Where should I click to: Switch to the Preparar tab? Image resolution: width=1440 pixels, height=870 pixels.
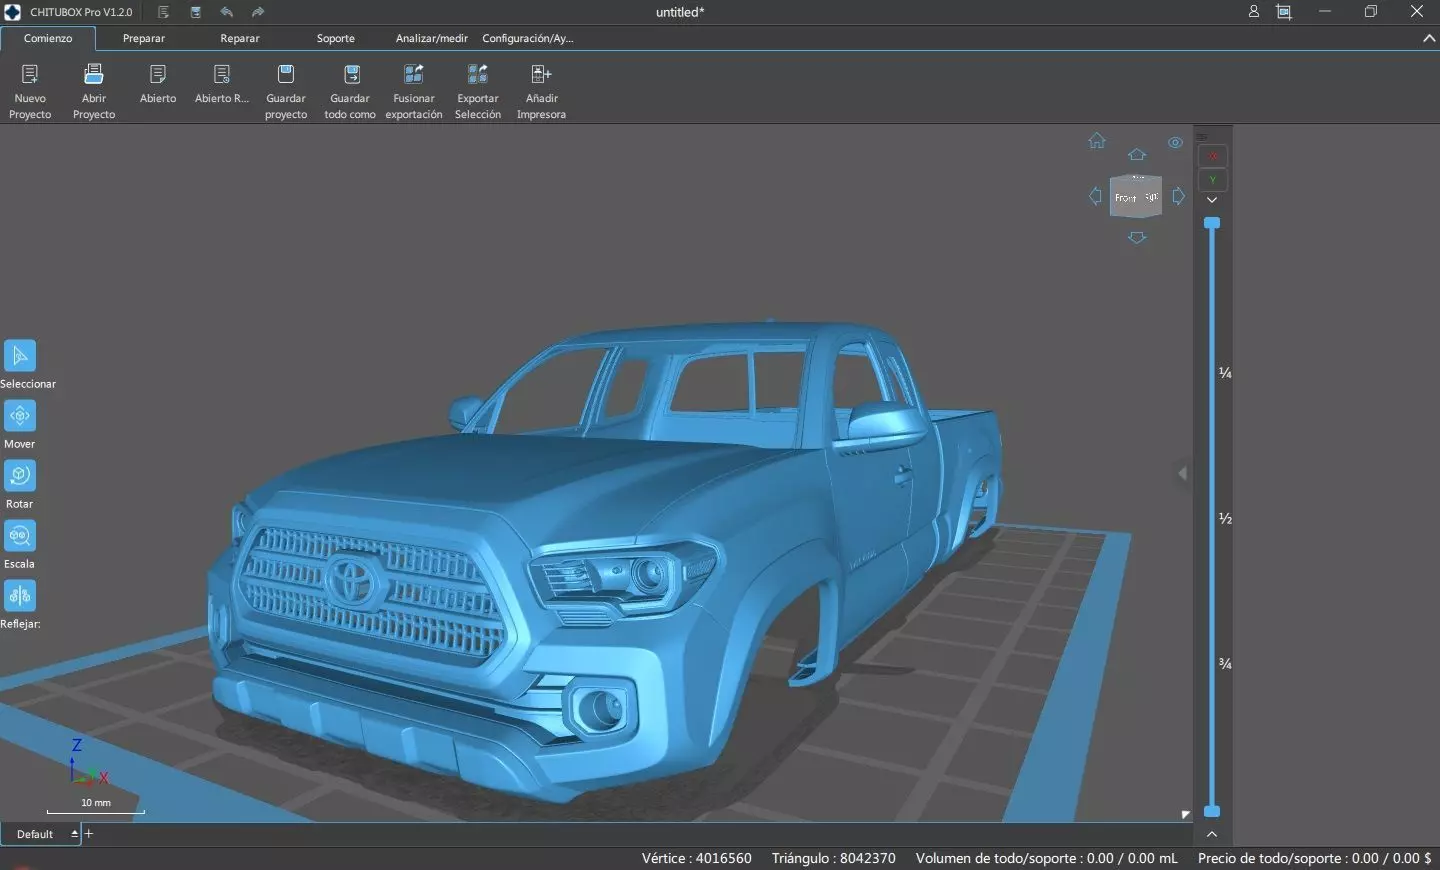click(144, 38)
